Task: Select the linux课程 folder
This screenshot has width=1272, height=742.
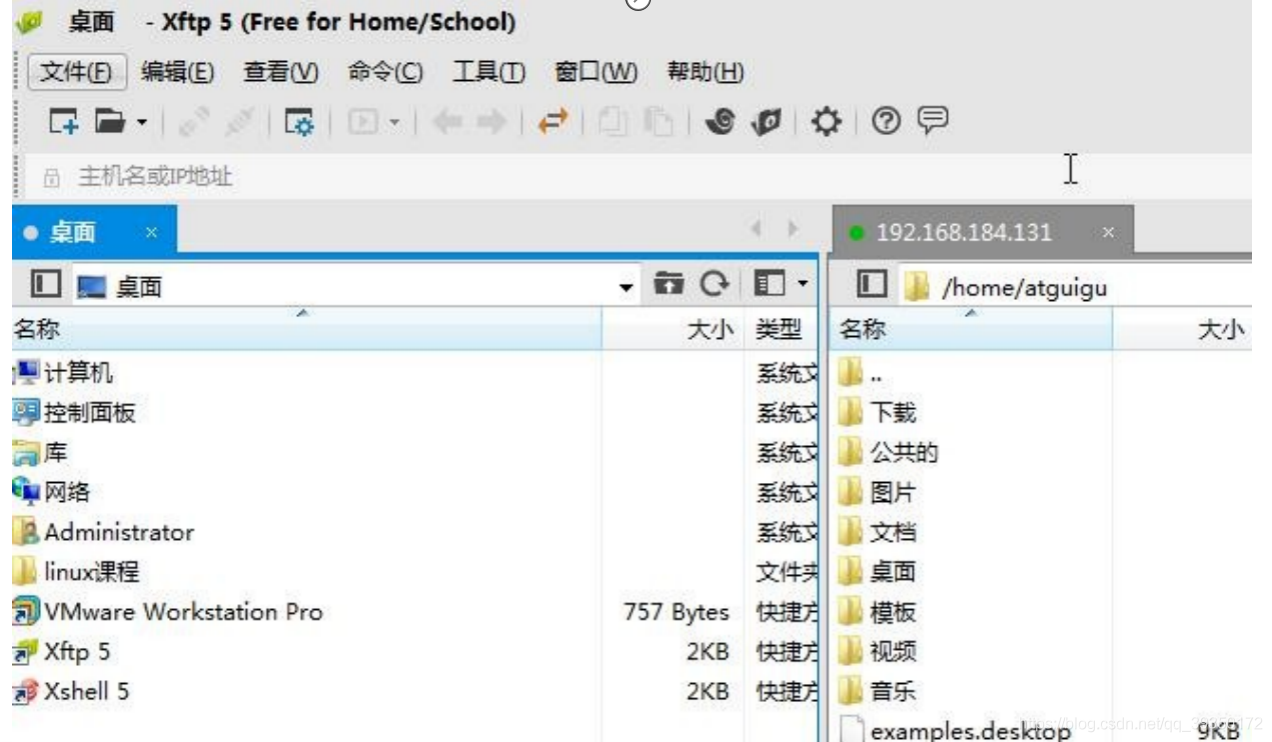Action: tap(77, 572)
